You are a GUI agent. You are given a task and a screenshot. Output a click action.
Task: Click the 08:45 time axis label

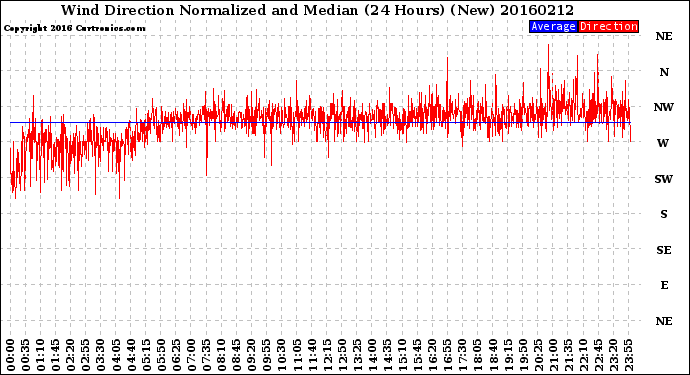pos(237,355)
